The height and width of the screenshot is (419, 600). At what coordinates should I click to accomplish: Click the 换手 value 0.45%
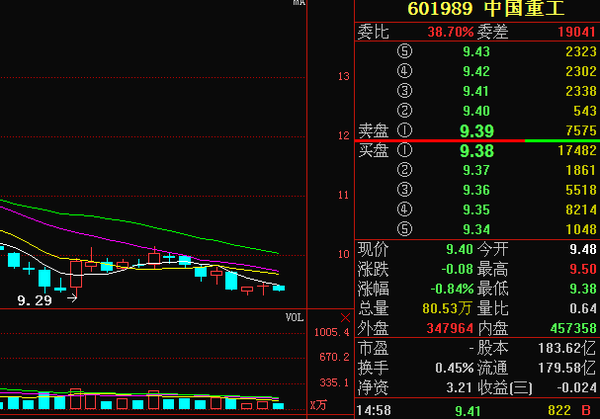coord(454,368)
